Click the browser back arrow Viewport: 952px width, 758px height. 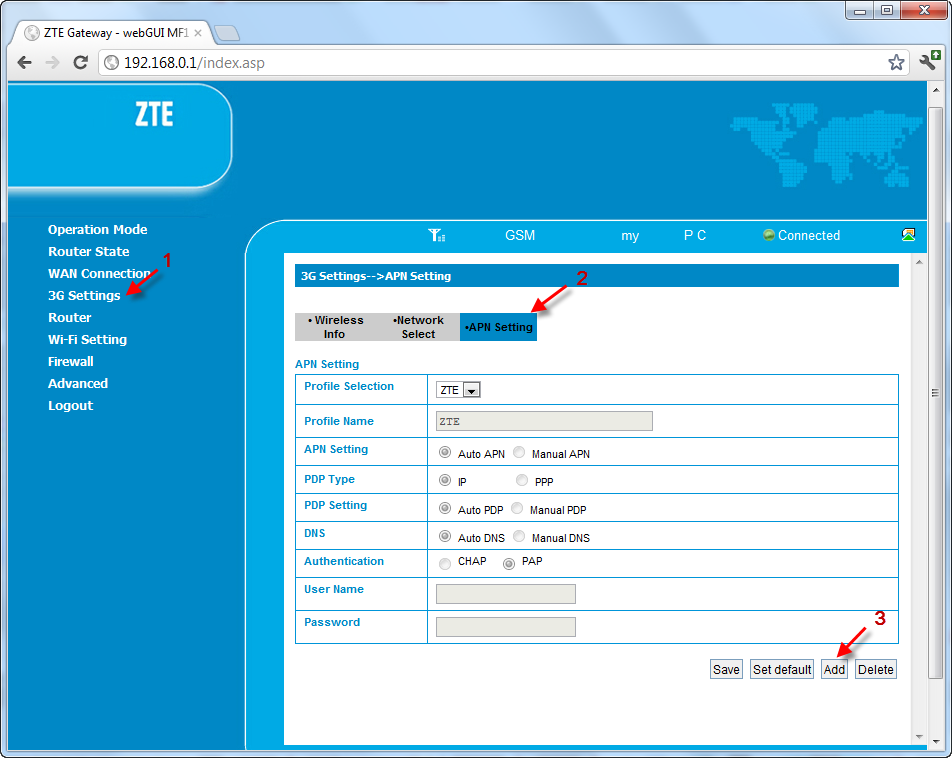coord(24,63)
